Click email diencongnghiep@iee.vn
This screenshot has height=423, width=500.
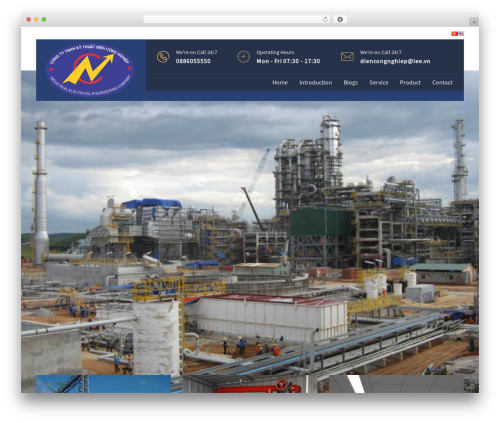tap(395, 61)
